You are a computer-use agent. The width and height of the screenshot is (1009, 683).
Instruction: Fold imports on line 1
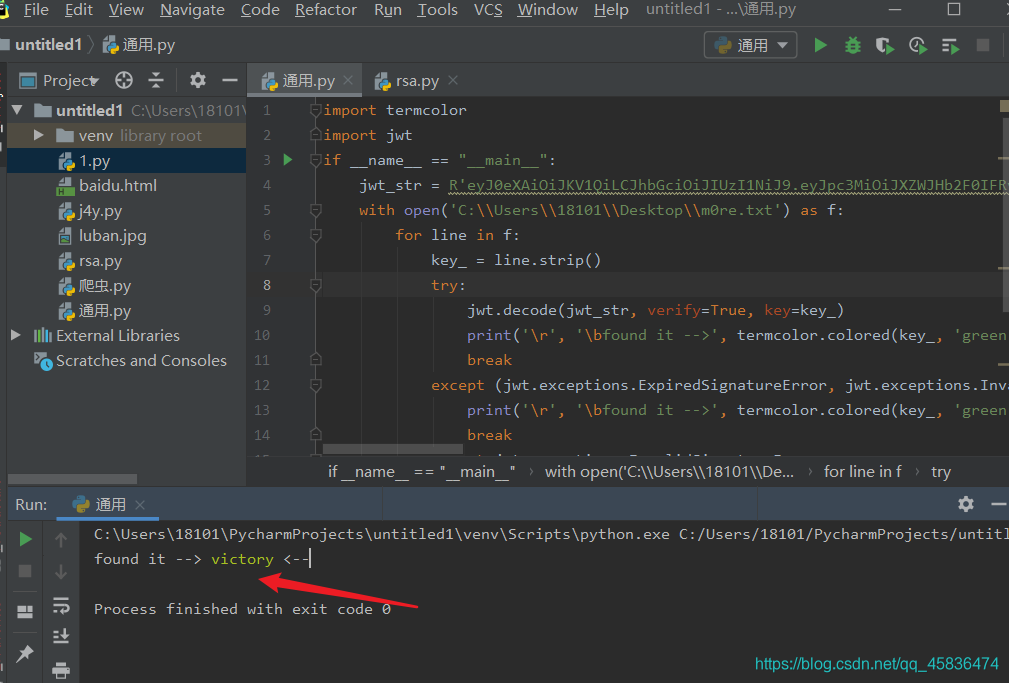pyautogui.click(x=315, y=110)
